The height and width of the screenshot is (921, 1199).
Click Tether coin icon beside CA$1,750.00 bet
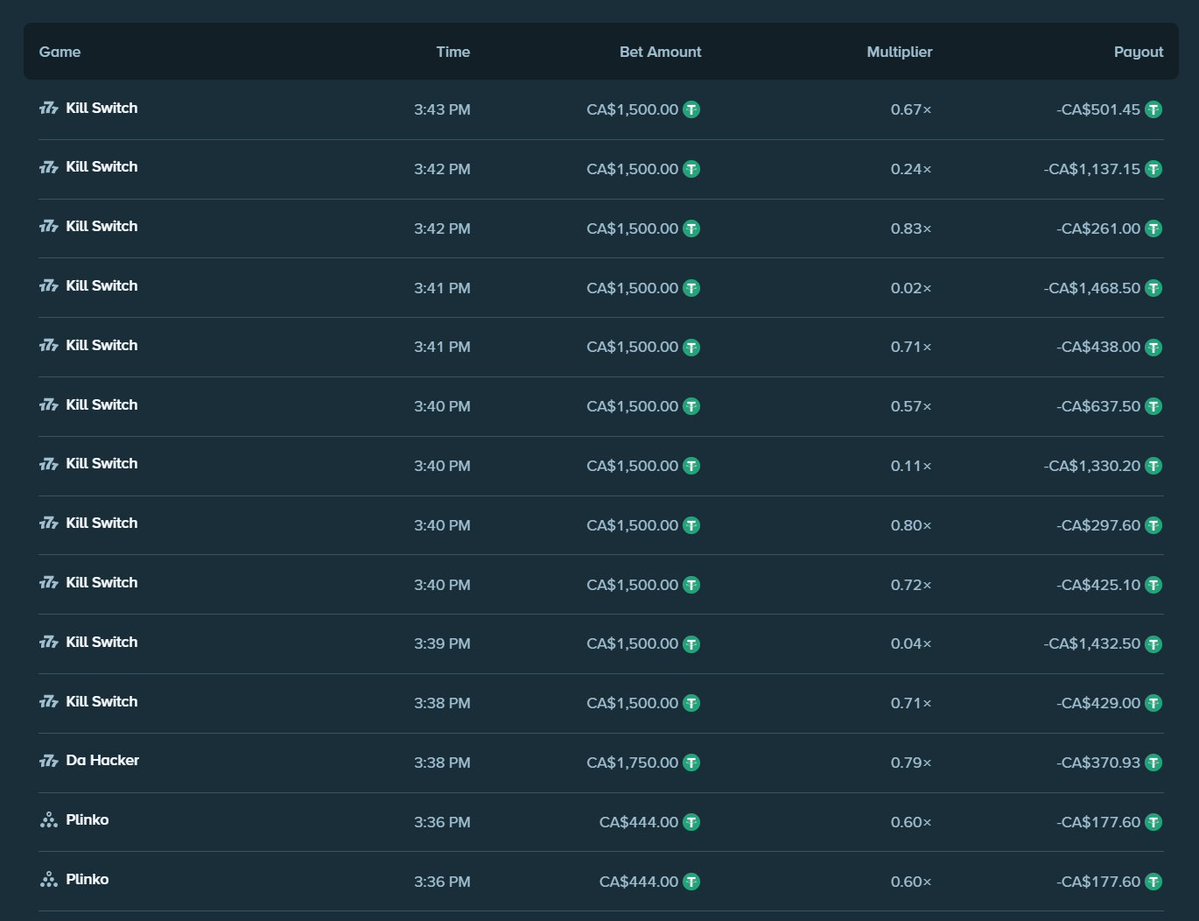pos(691,763)
